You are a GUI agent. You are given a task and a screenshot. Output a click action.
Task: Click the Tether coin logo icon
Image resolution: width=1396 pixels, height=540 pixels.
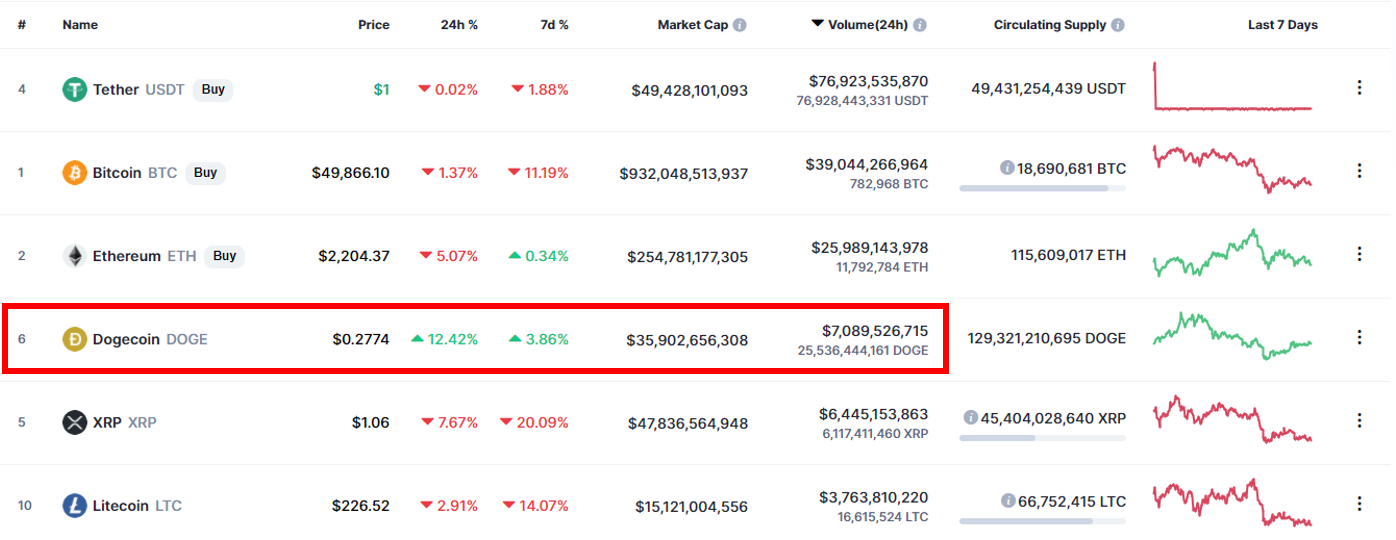75,90
